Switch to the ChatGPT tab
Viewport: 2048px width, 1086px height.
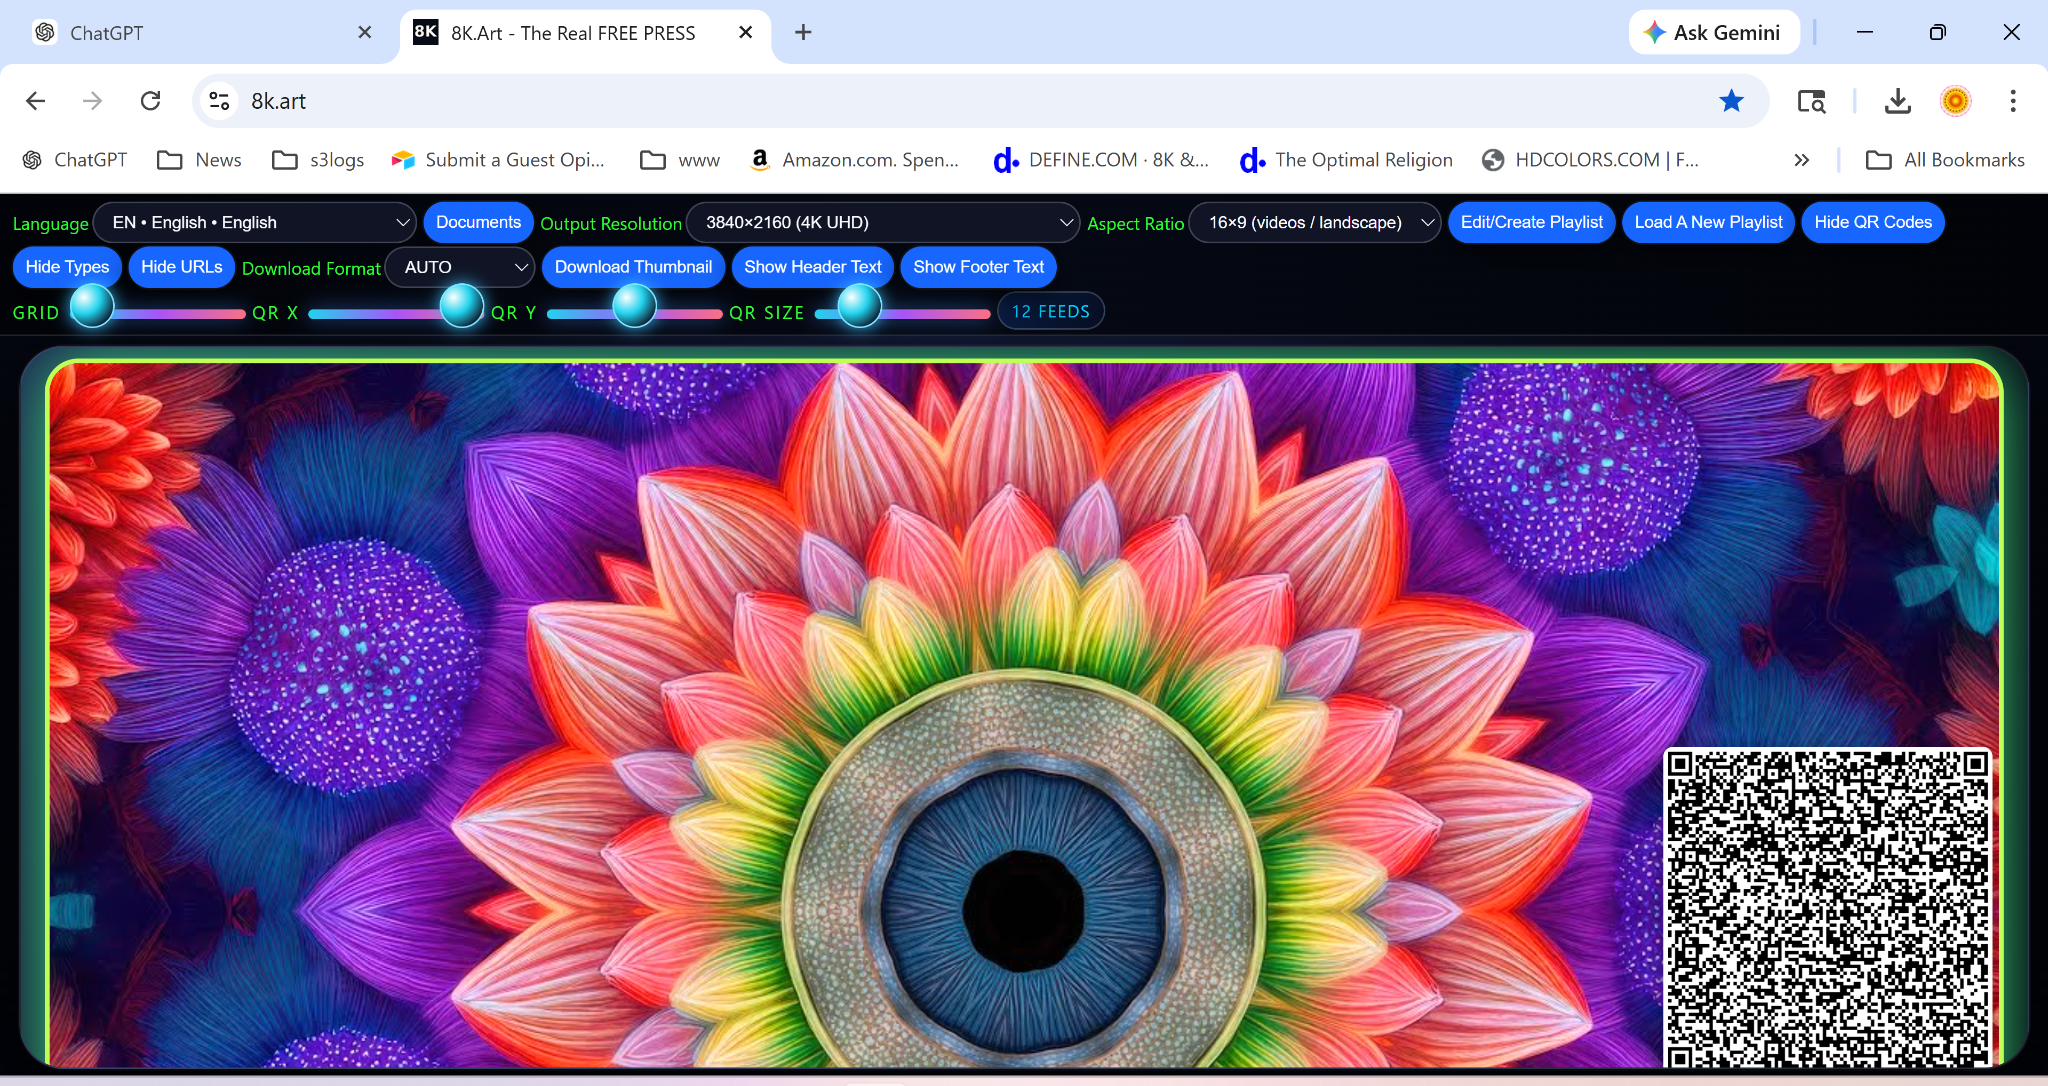(200, 33)
